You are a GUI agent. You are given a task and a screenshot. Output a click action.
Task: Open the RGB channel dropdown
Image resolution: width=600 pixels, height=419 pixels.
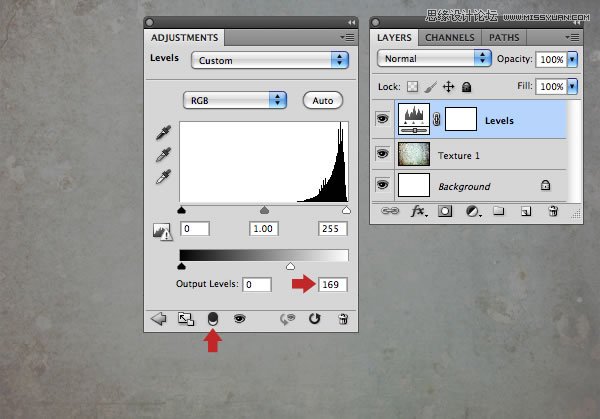pos(236,100)
